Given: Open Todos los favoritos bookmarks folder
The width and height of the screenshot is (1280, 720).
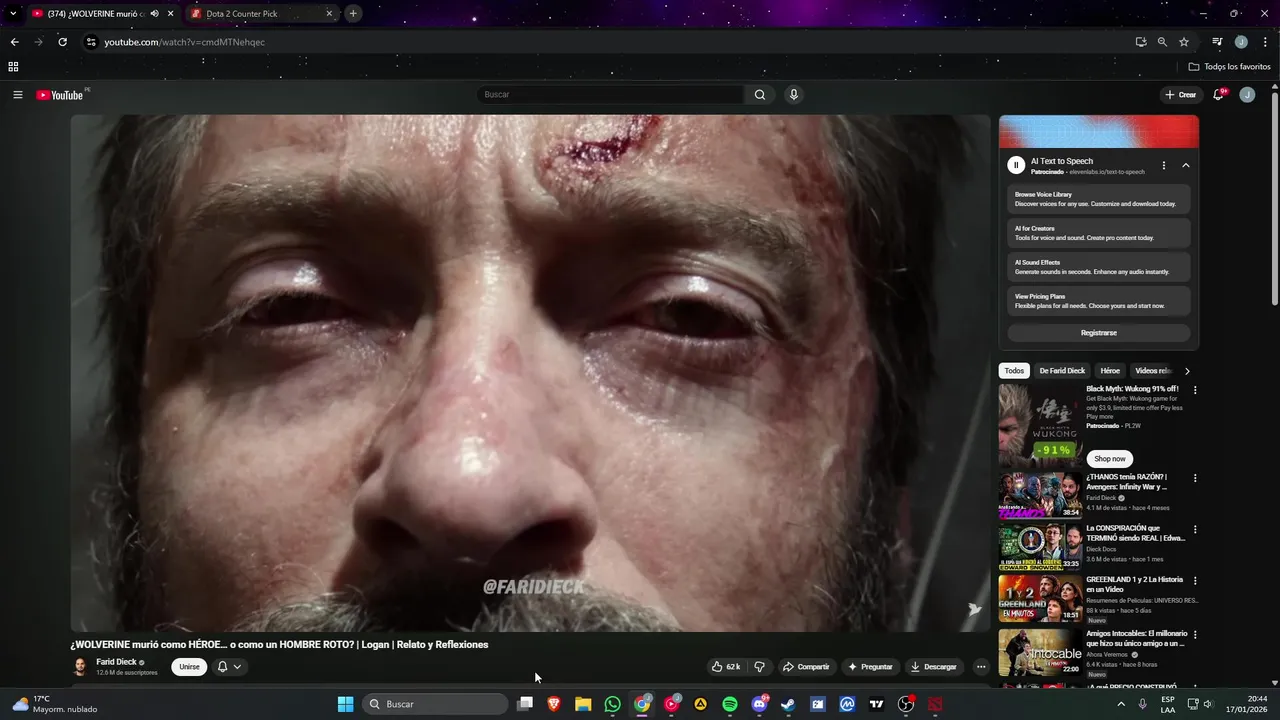Looking at the screenshot, I should (1230, 67).
